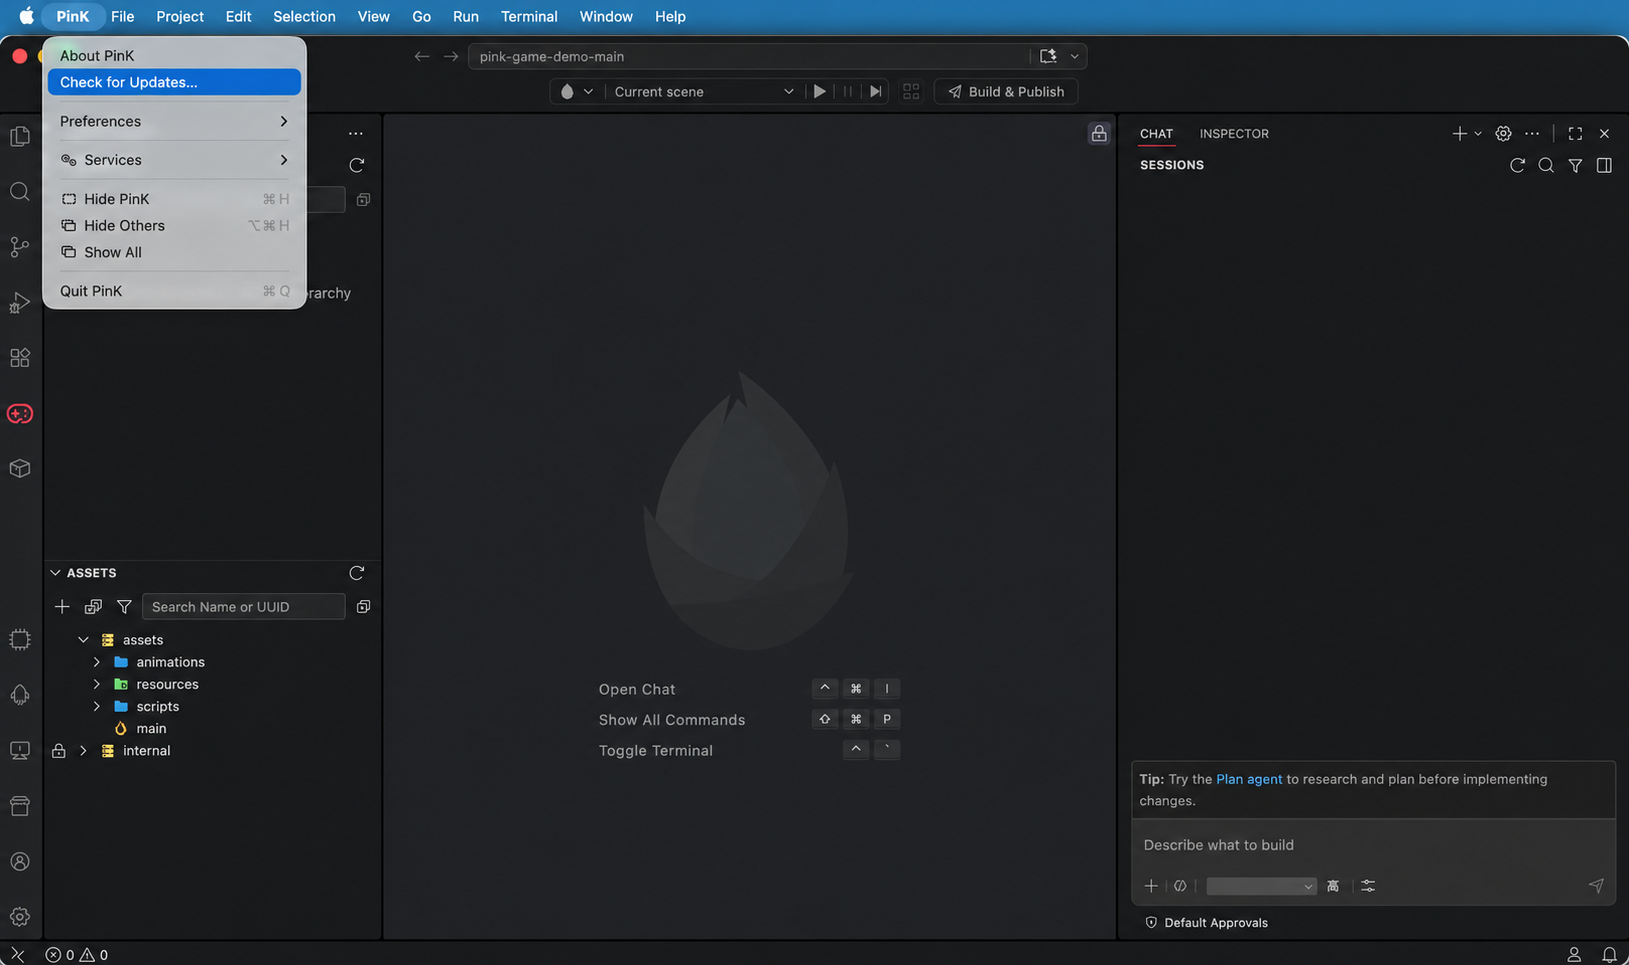Viewport: 1629px width, 965px height.
Task: Toggle sessions side panel layout
Action: 1604,165
